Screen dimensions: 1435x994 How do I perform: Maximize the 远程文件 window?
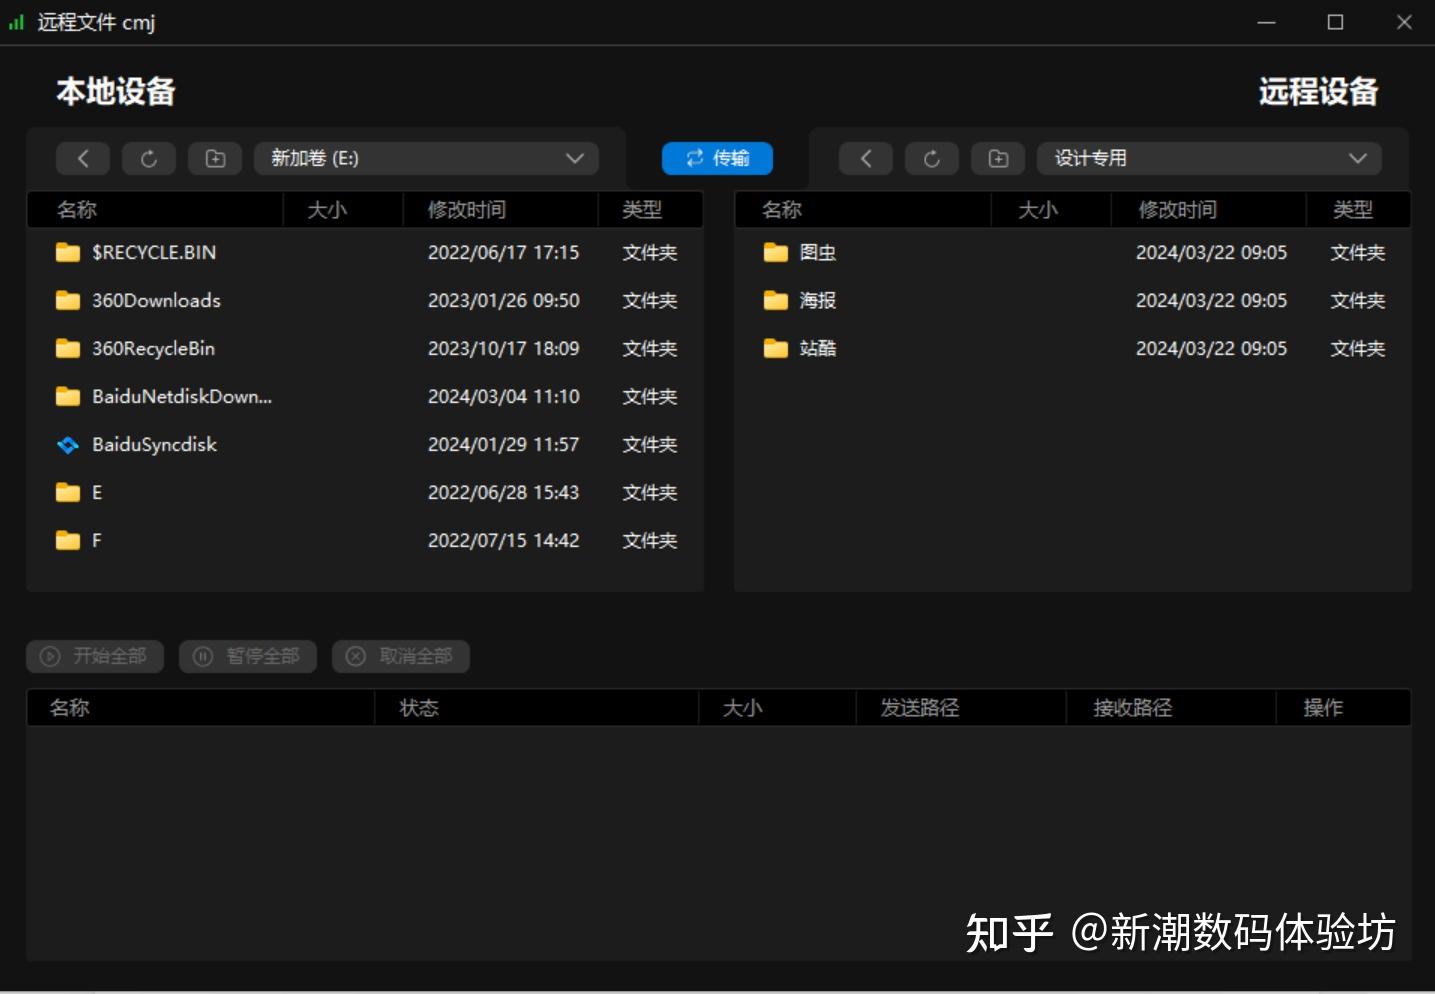(1335, 22)
